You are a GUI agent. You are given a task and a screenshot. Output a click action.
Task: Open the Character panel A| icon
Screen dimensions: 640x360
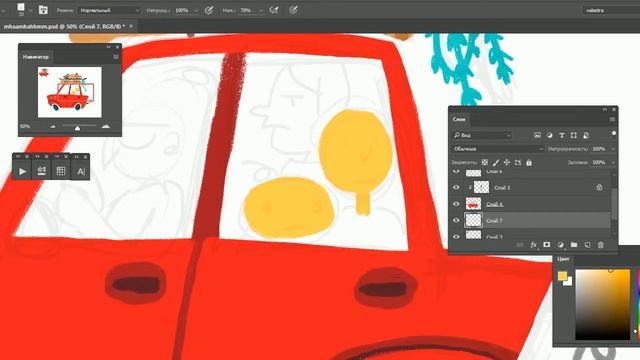point(81,171)
